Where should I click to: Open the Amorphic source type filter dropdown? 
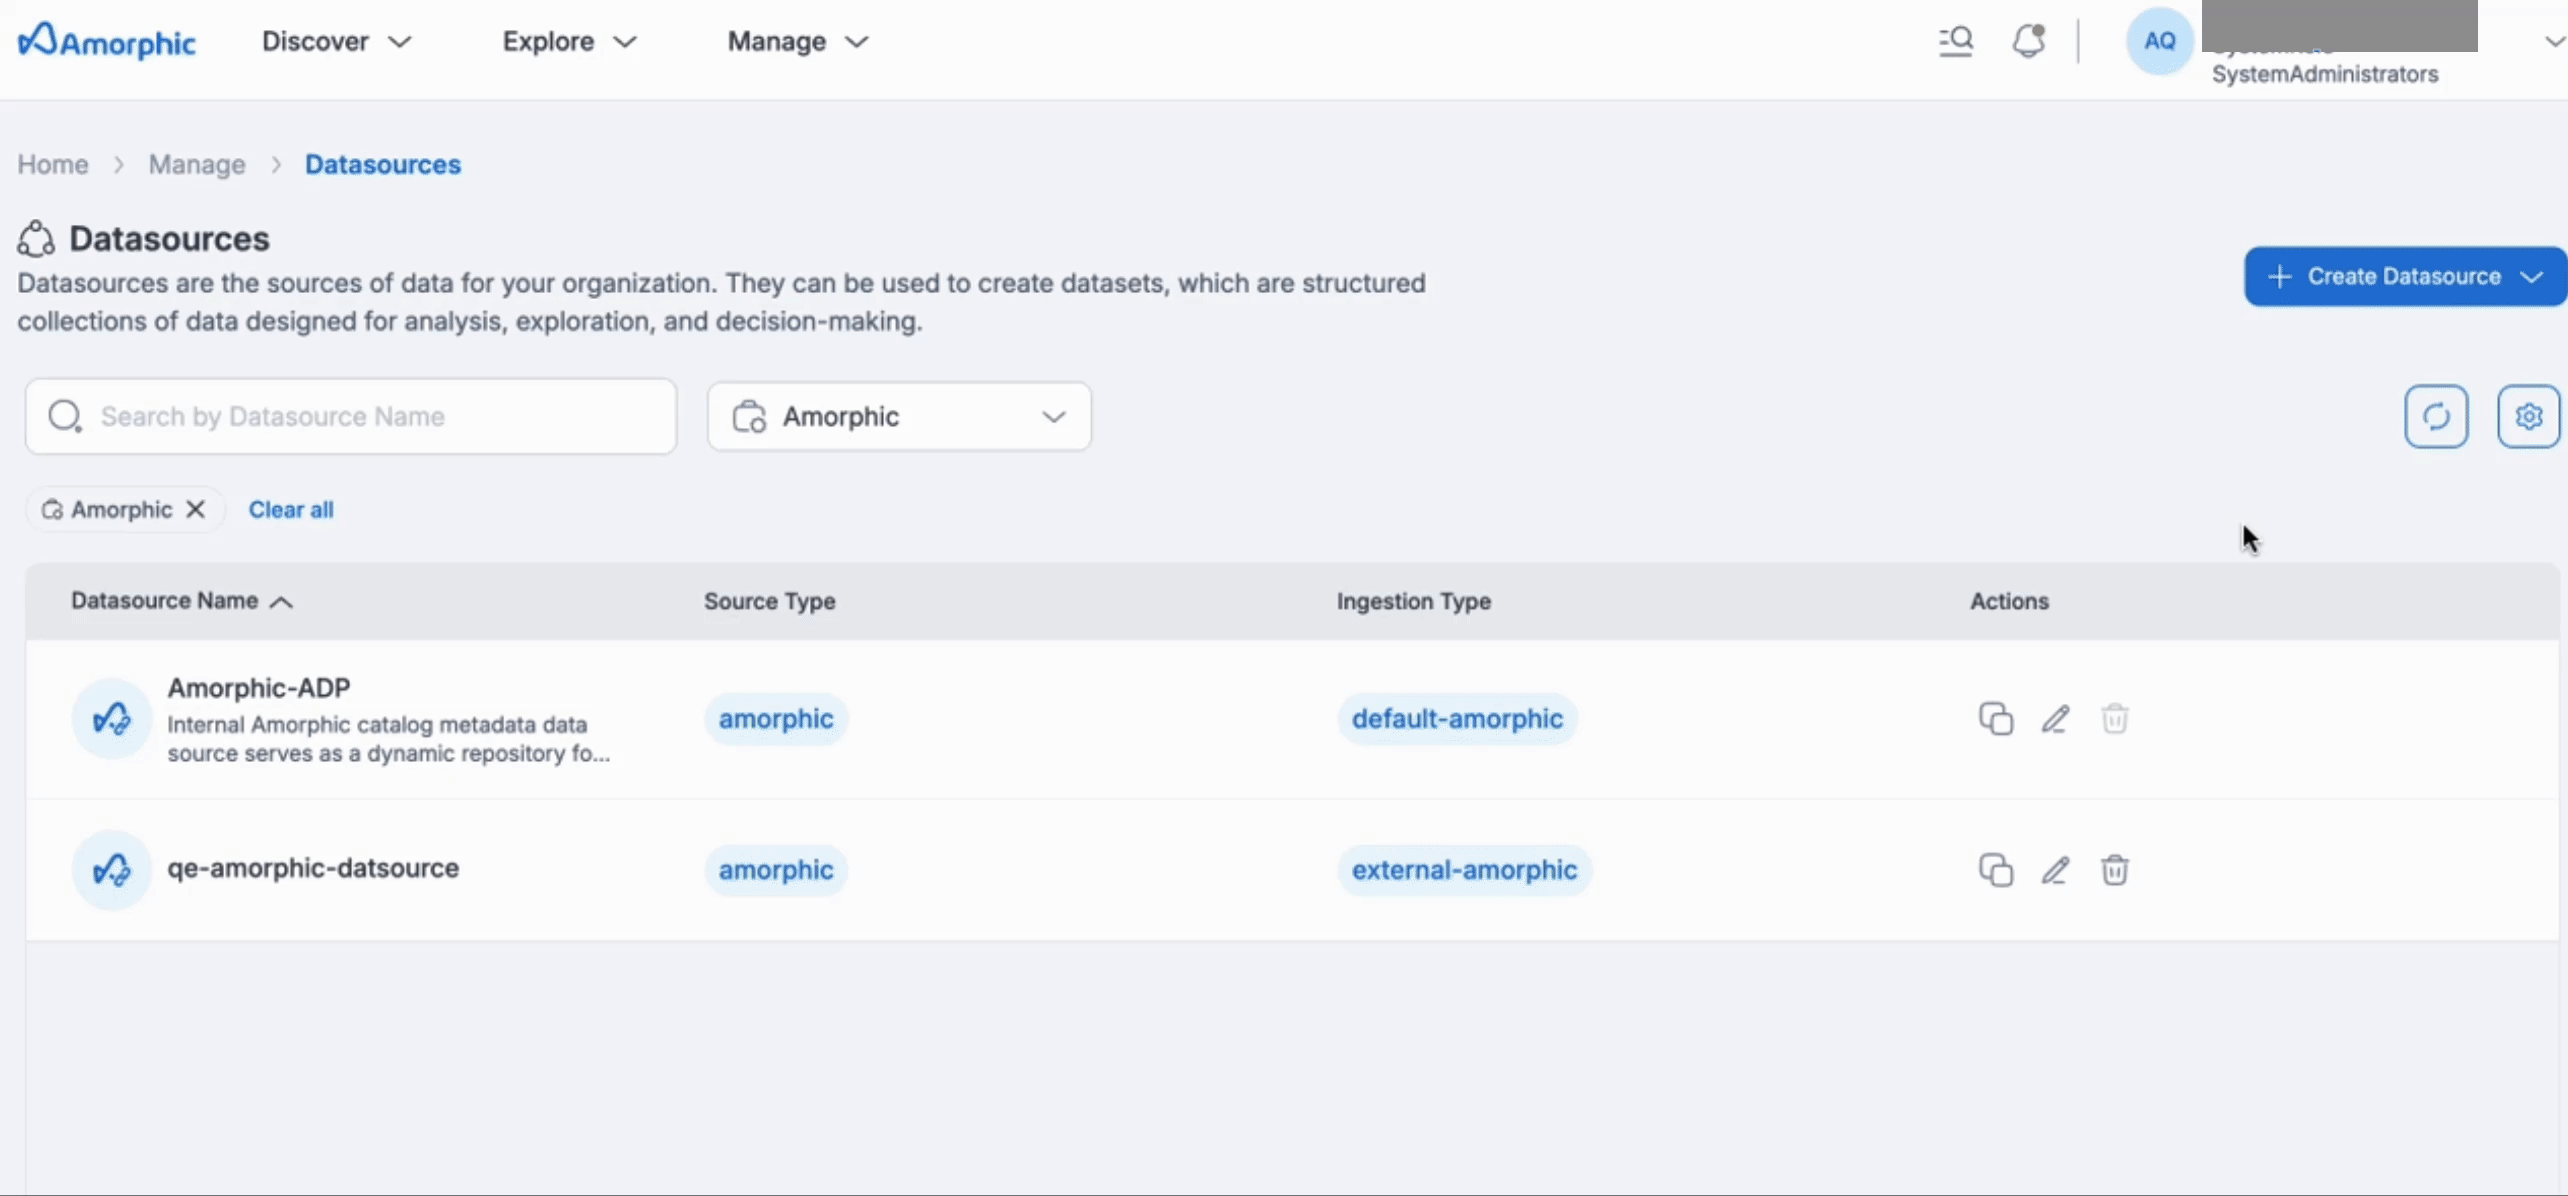(x=899, y=416)
